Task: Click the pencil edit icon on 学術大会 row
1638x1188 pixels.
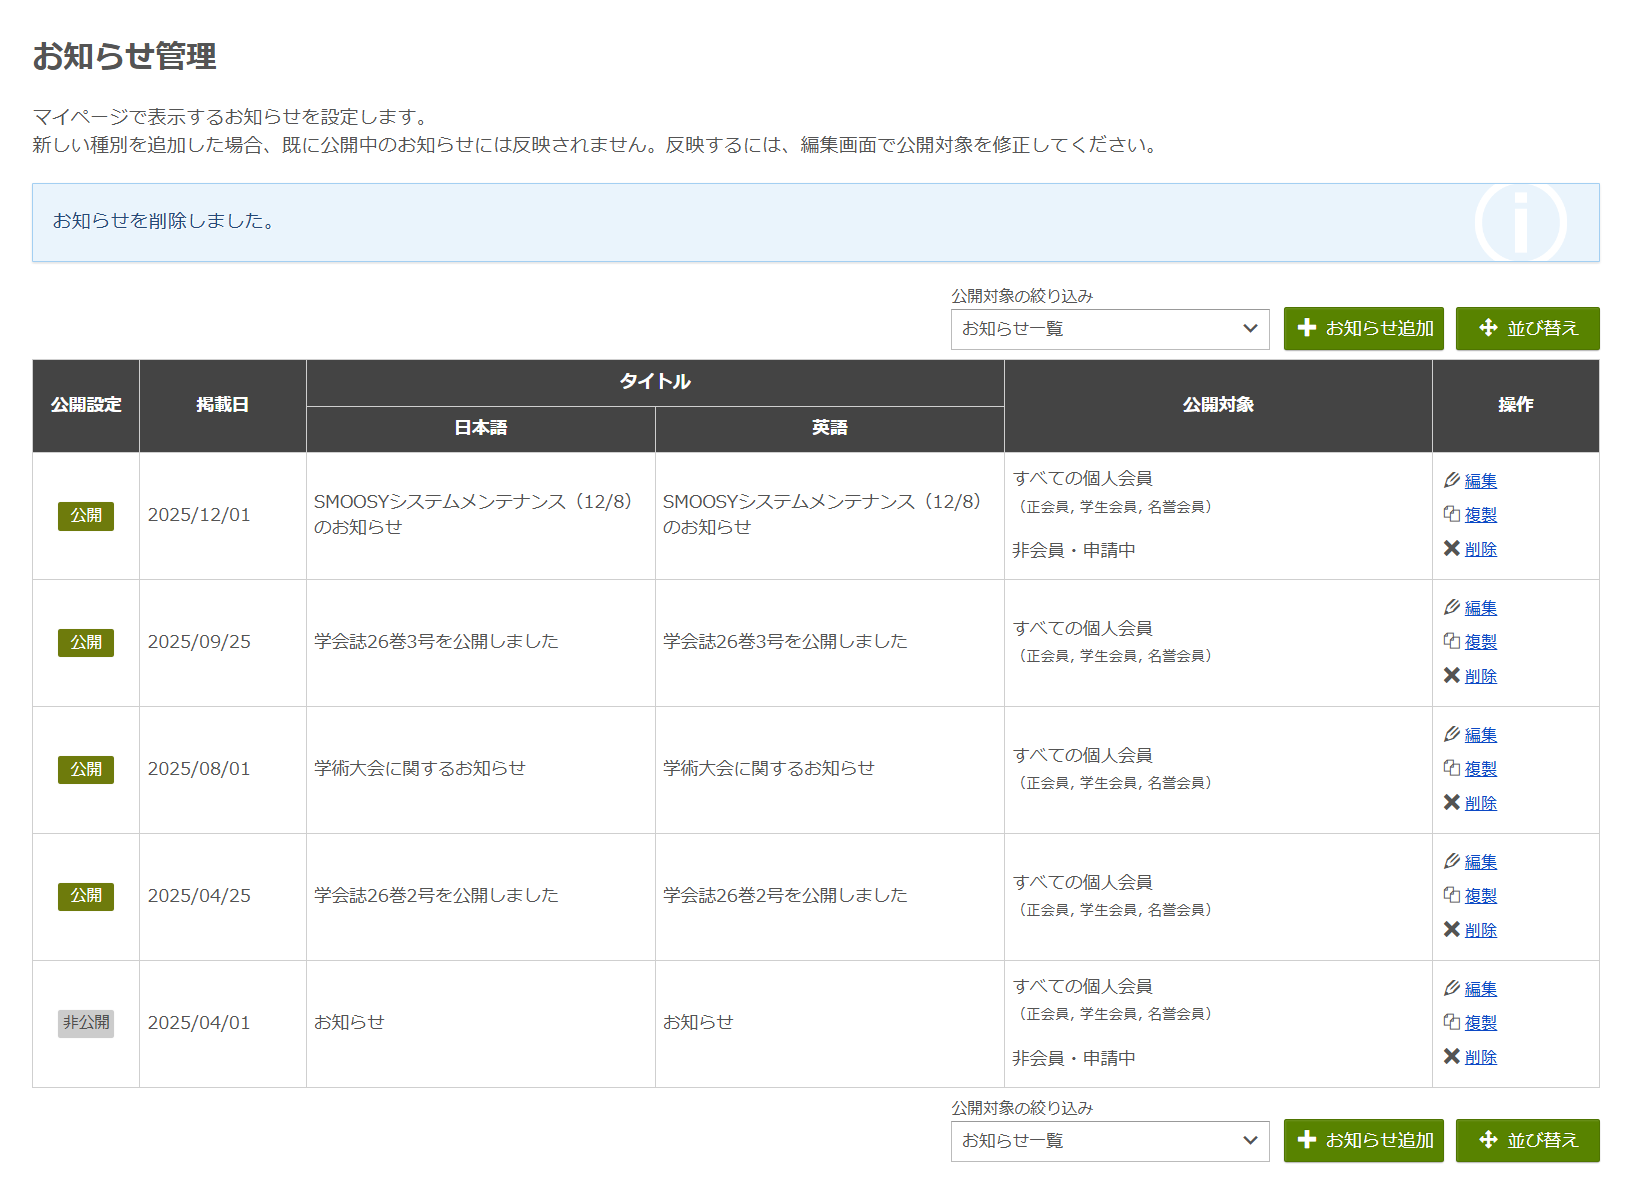Action: coord(1452,734)
